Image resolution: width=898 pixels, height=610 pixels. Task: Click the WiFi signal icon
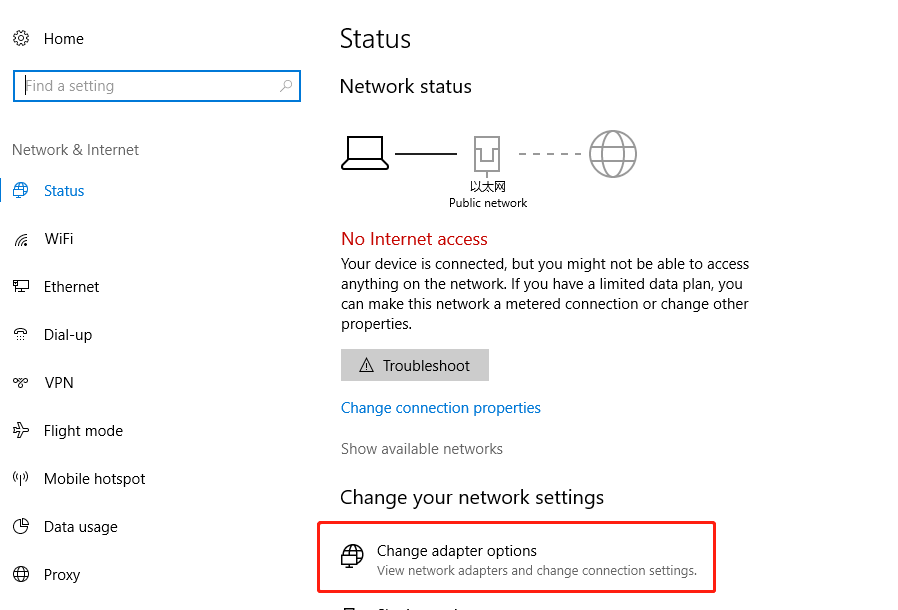pyautogui.click(x=21, y=239)
